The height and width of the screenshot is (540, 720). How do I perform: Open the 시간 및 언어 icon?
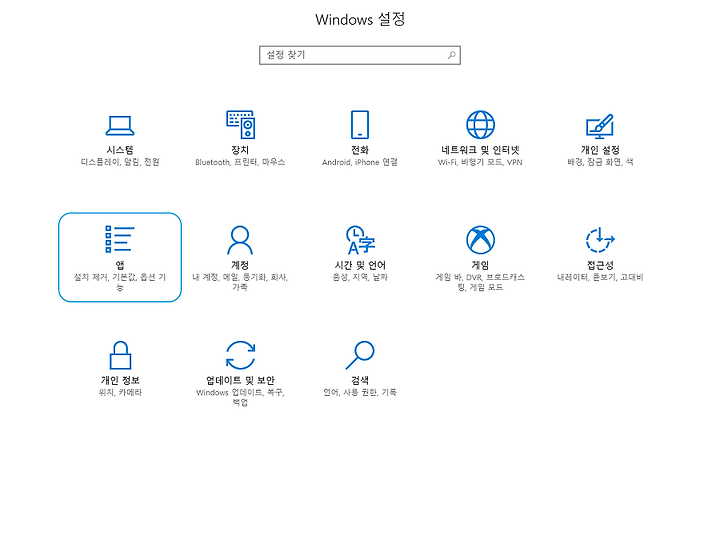point(360,240)
